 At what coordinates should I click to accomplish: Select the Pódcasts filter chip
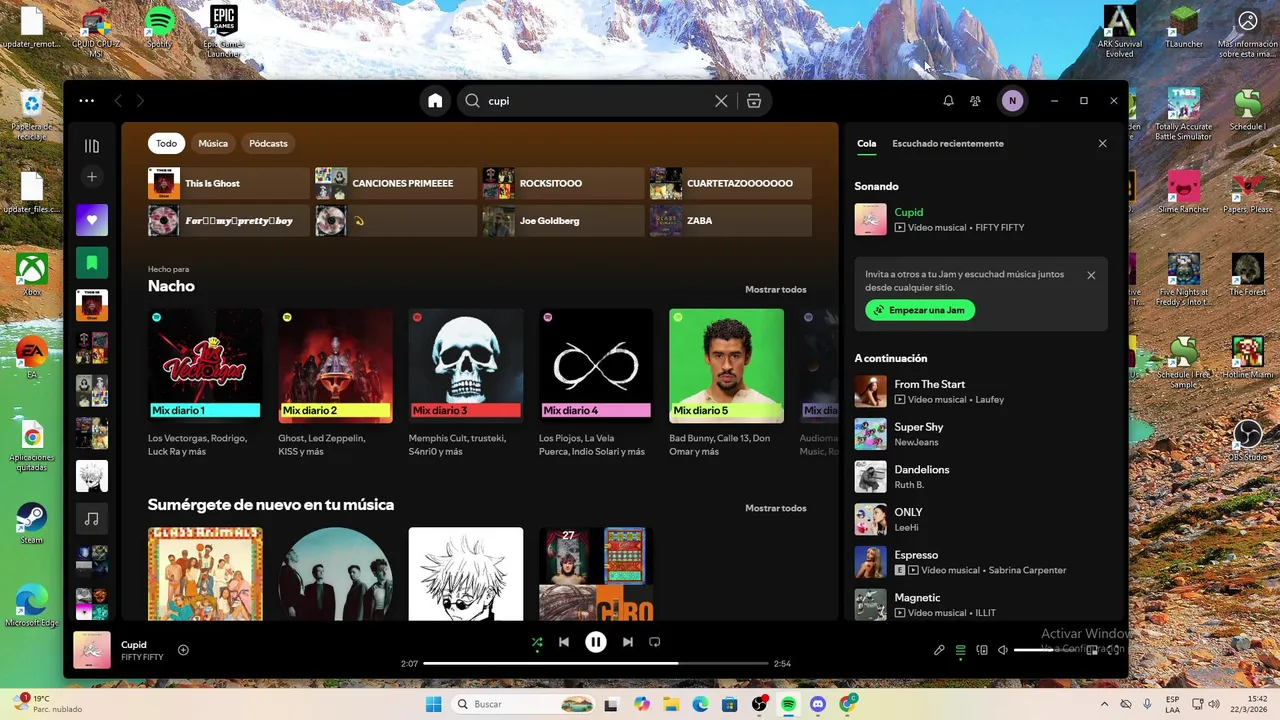[x=268, y=143]
